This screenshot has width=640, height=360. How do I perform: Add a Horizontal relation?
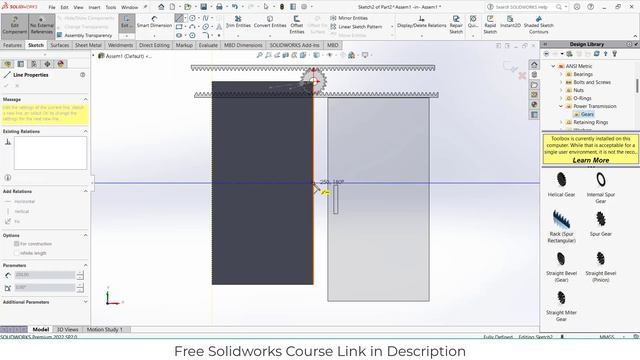(20, 202)
